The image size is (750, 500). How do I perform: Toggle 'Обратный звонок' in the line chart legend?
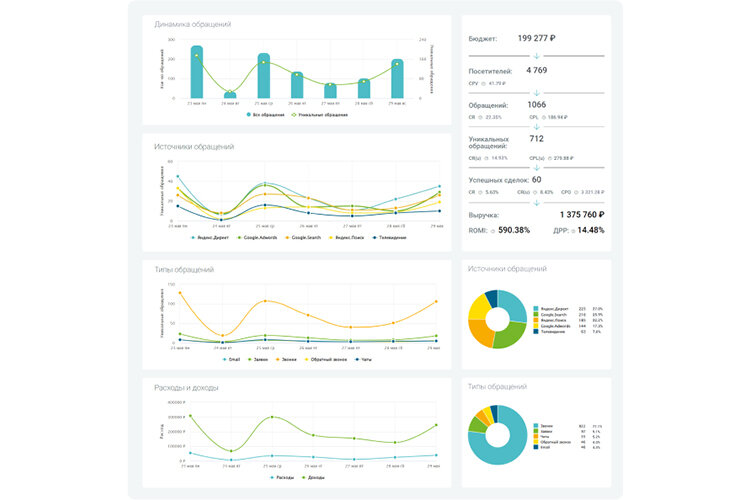click(326, 359)
